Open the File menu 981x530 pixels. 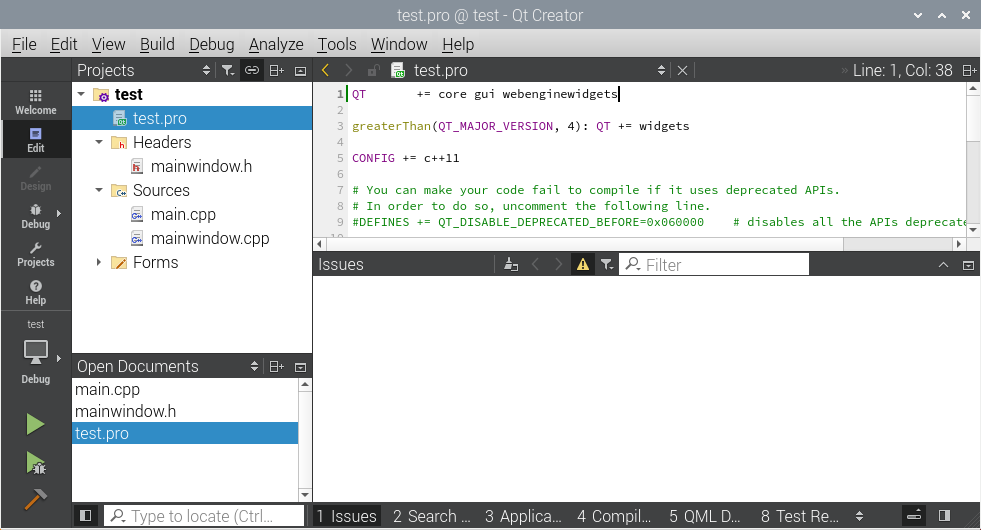click(x=24, y=44)
